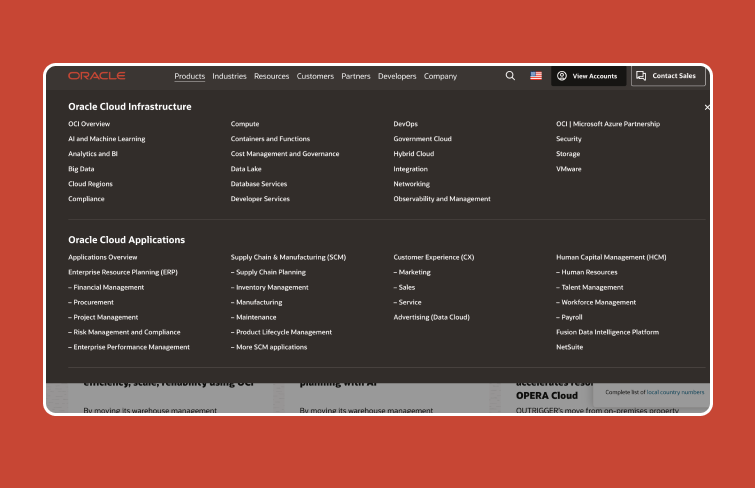The image size is (755, 488).
Task: Open the Service link under CX
Action: (407, 303)
